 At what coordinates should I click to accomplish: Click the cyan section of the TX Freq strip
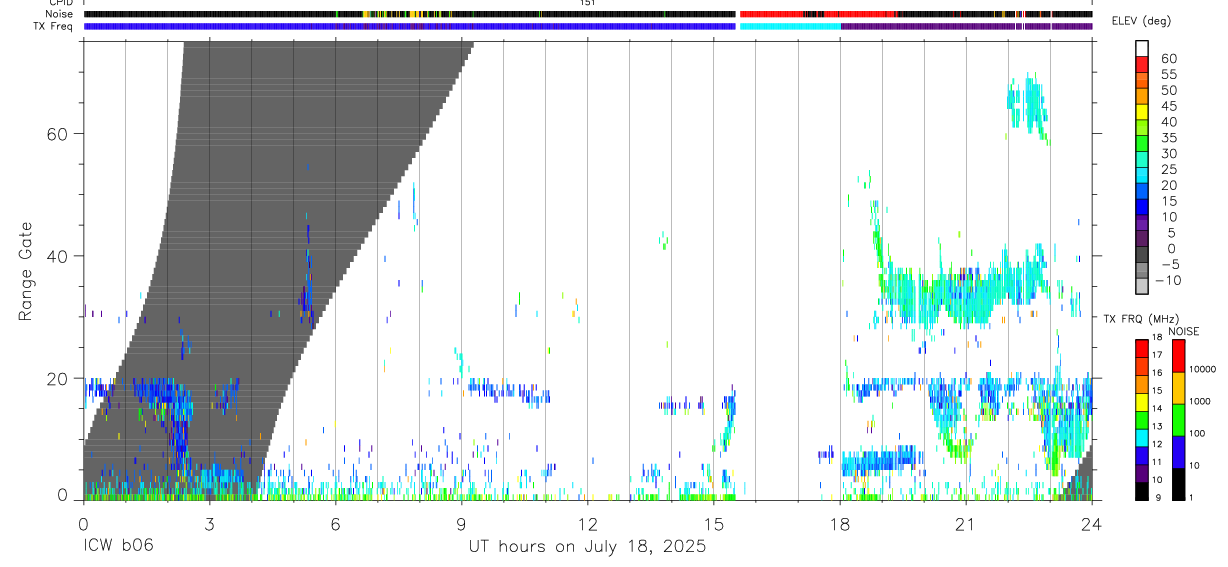(x=790, y=26)
